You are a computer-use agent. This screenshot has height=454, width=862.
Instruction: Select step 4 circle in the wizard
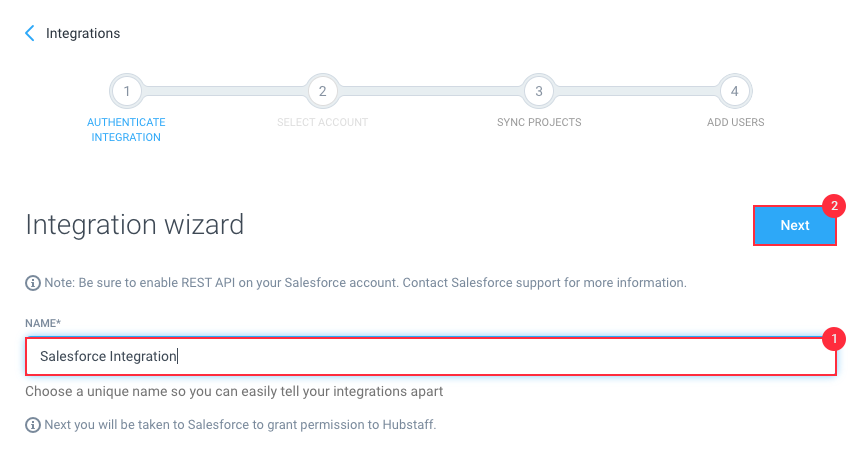(734, 91)
